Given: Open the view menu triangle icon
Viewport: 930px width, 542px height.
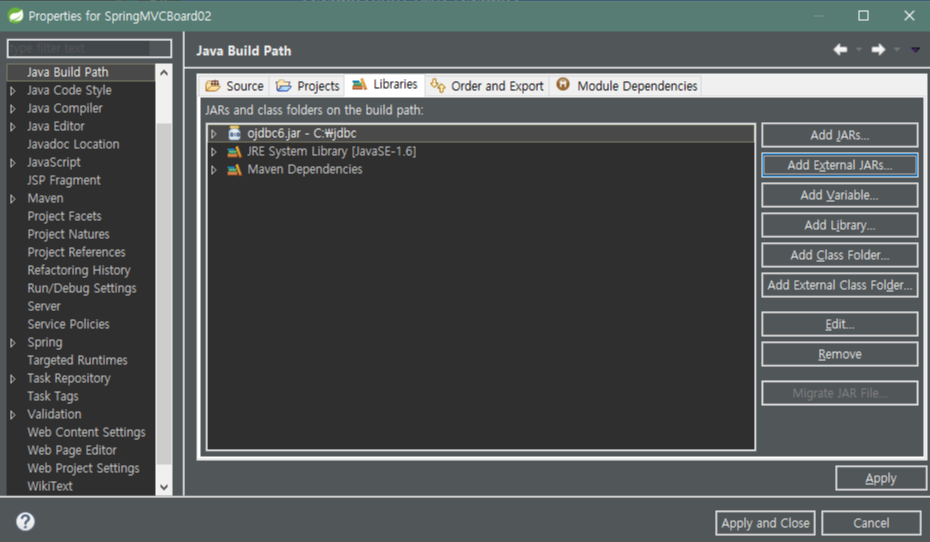Looking at the screenshot, I should click(915, 50).
